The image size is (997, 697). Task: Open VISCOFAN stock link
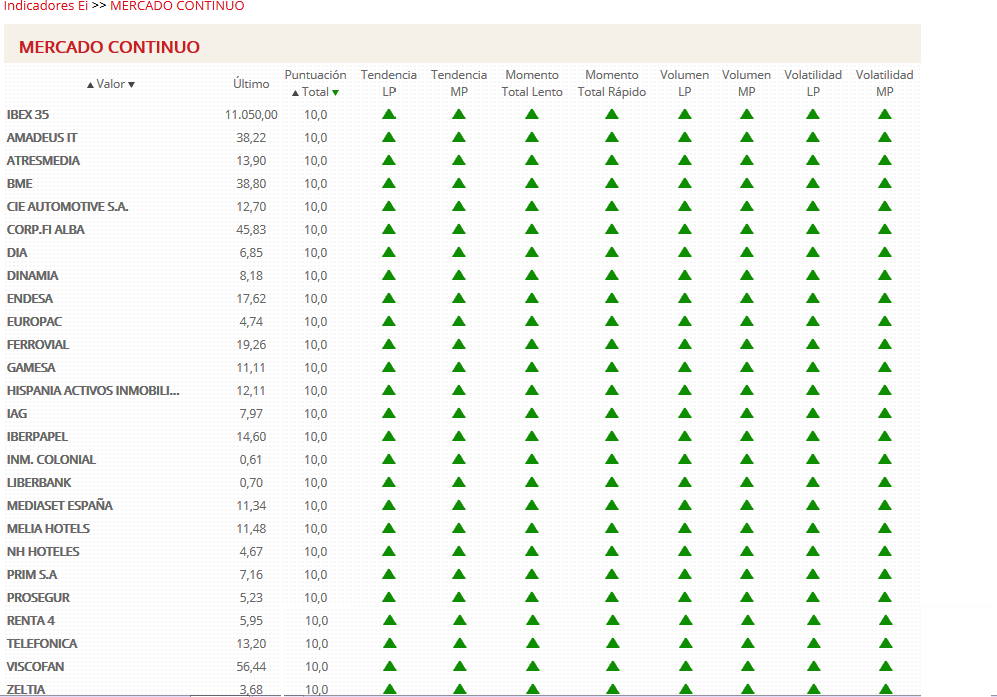point(36,666)
